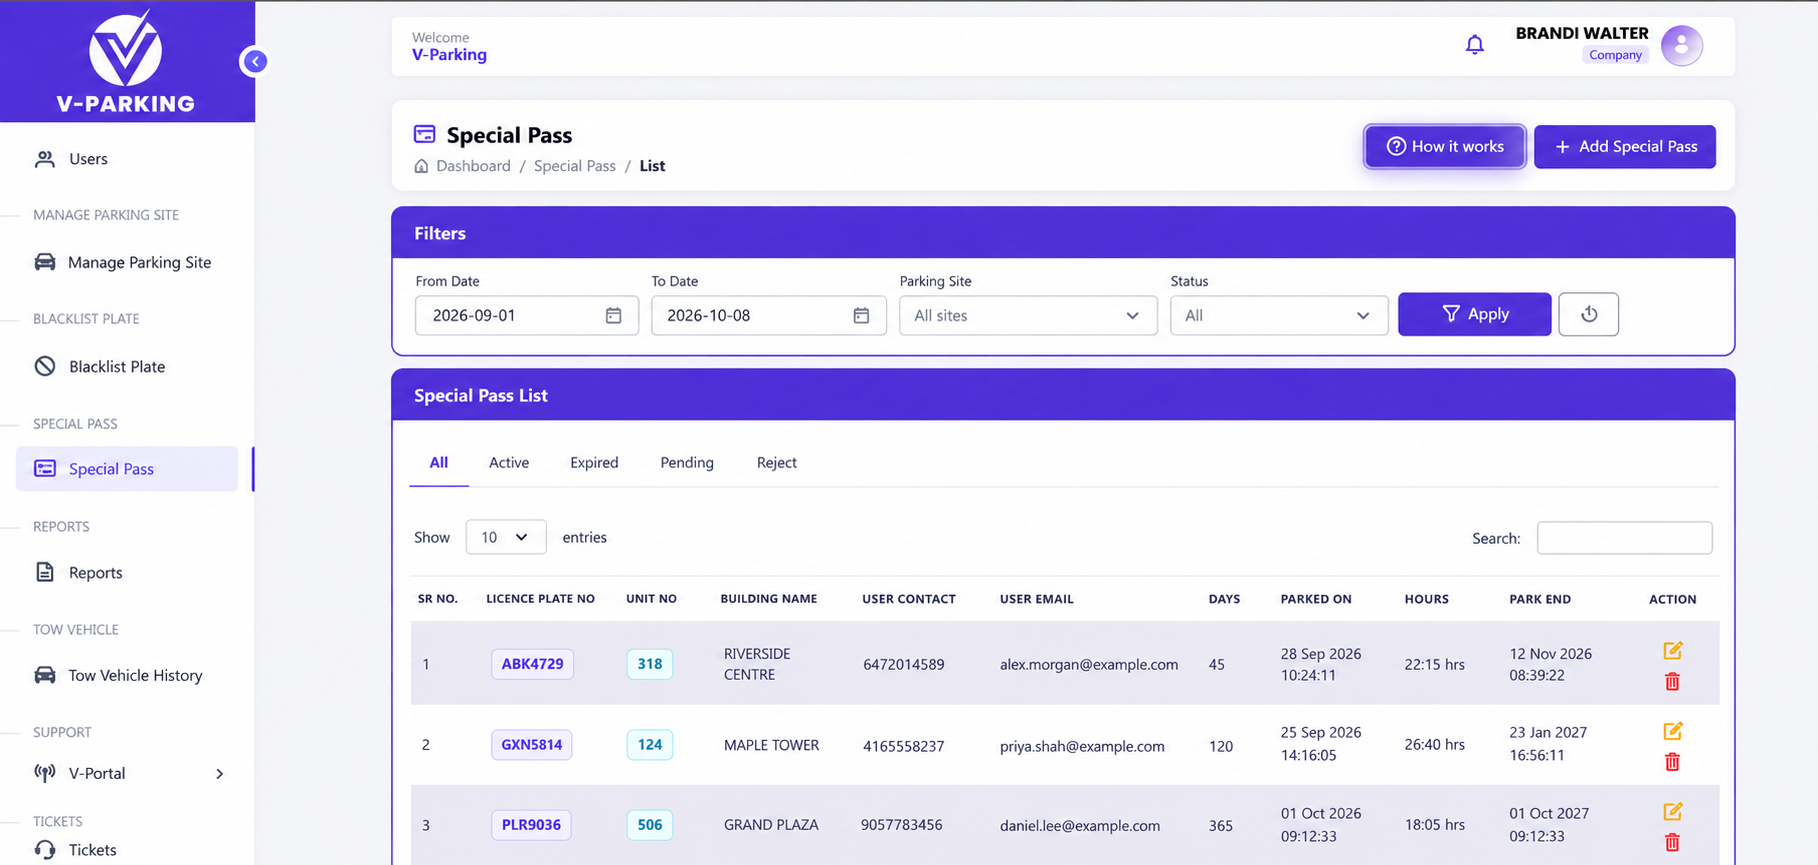The image size is (1818, 865).
Task: Sort by the Building Name column
Action: pyautogui.click(x=769, y=599)
